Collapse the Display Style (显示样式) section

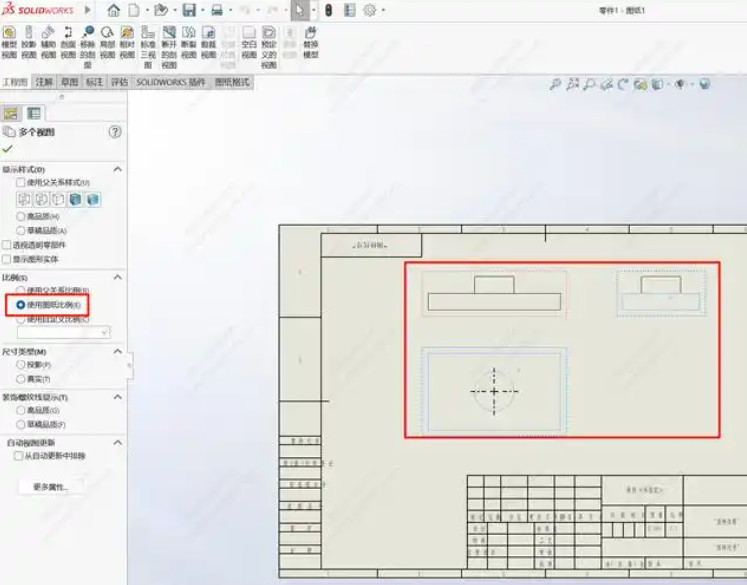[x=118, y=170]
